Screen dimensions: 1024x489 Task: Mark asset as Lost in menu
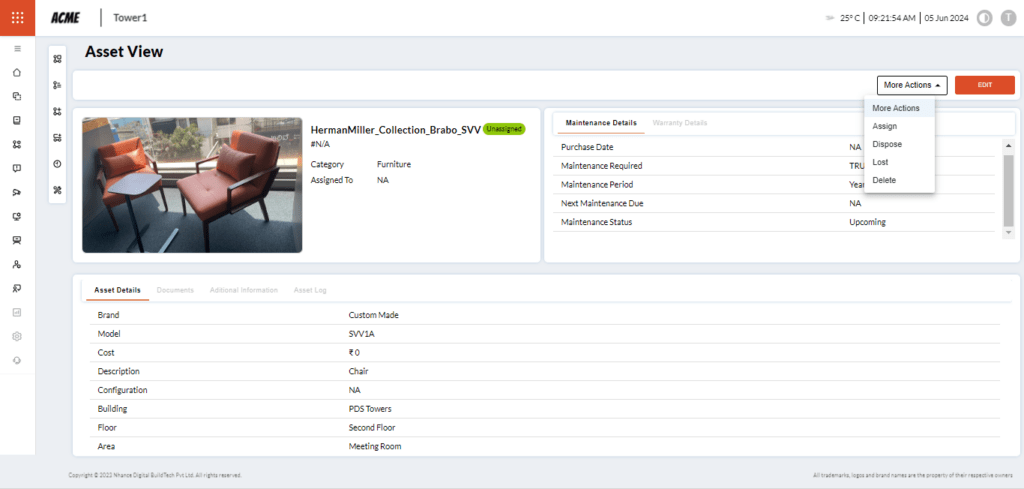tap(881, 162)
